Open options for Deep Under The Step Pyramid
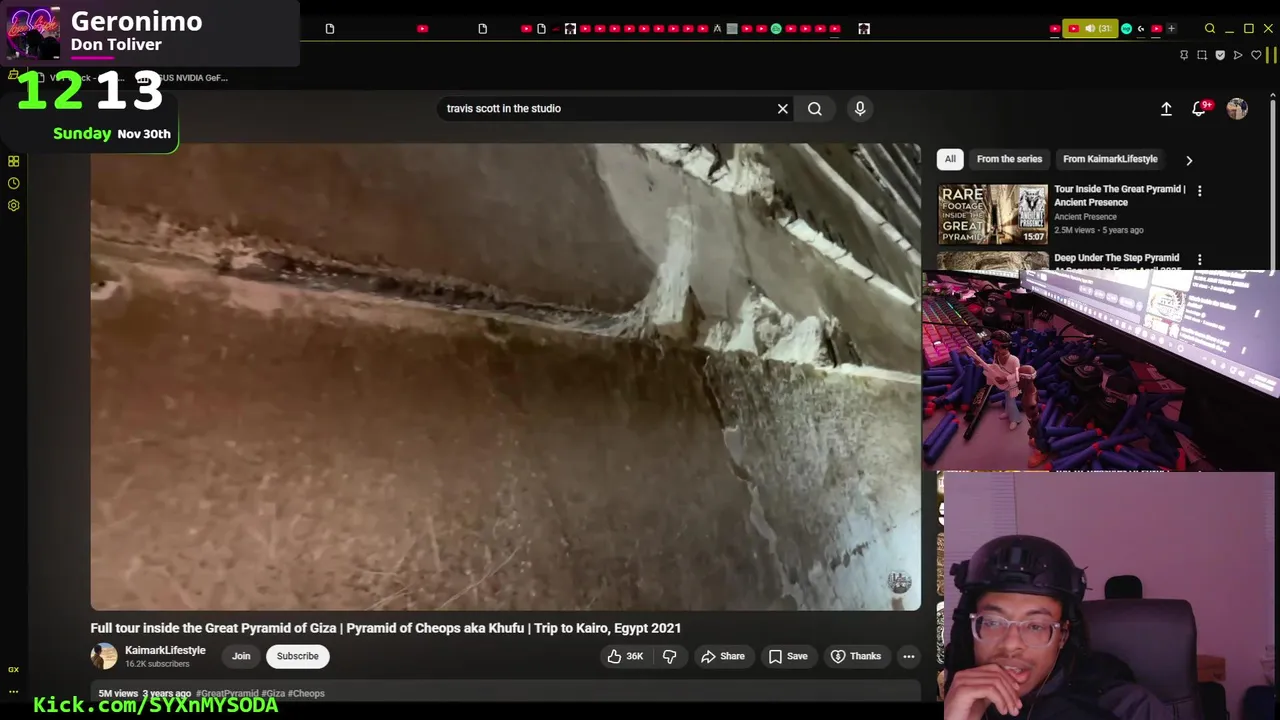Screen dimensions: 1280x720 pos(1200,260)
